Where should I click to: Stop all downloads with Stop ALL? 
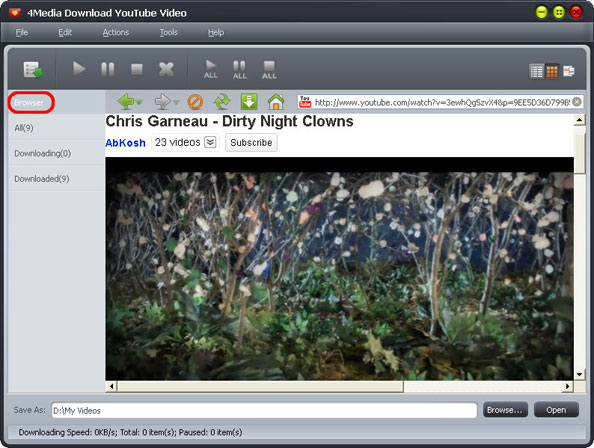[269, 70]
